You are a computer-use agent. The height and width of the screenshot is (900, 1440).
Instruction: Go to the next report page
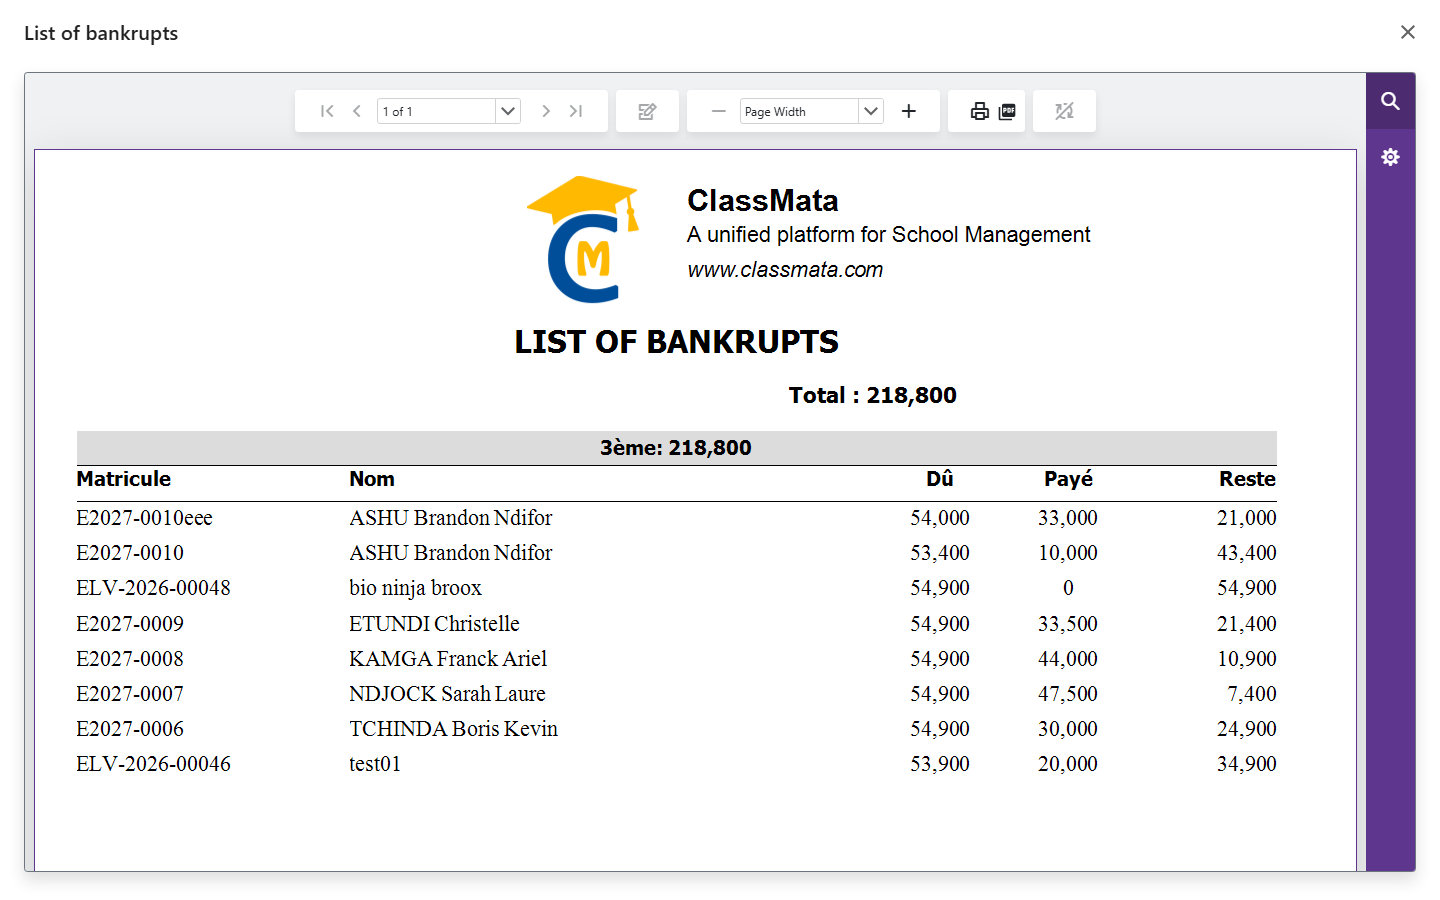point(546,111)
